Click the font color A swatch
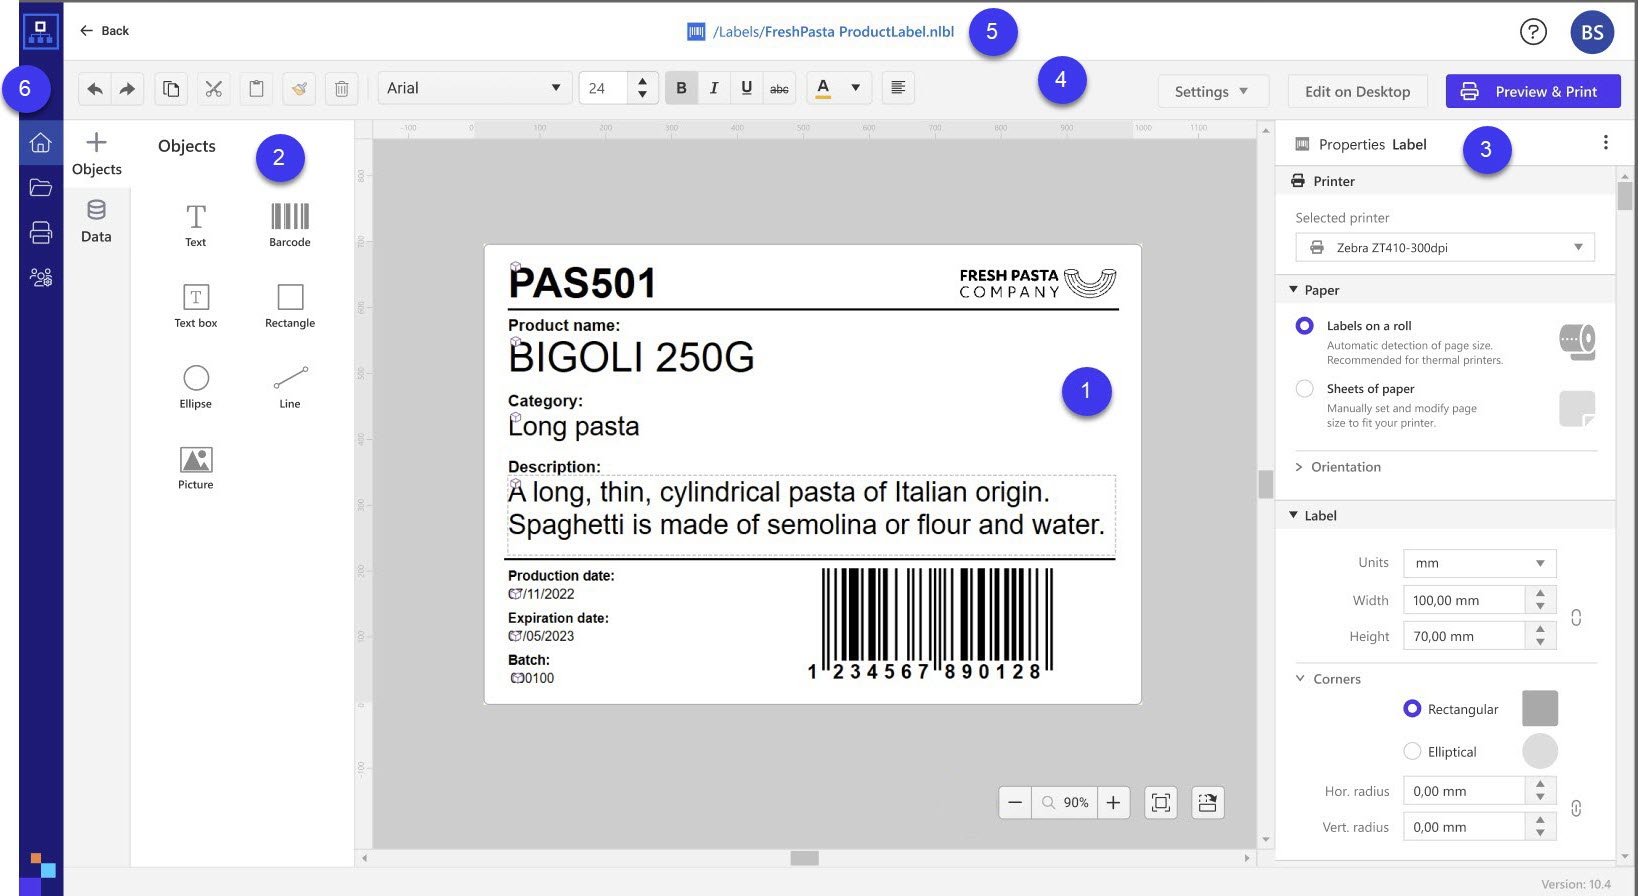The image size is (1638, 896). pyautogui.click(x=823, y=88)
